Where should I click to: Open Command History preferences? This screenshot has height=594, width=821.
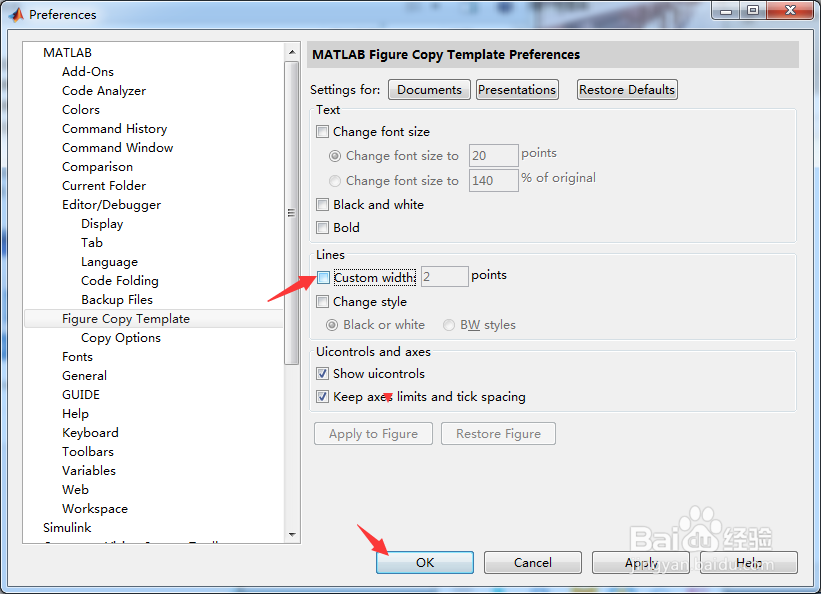pos(115,129)
